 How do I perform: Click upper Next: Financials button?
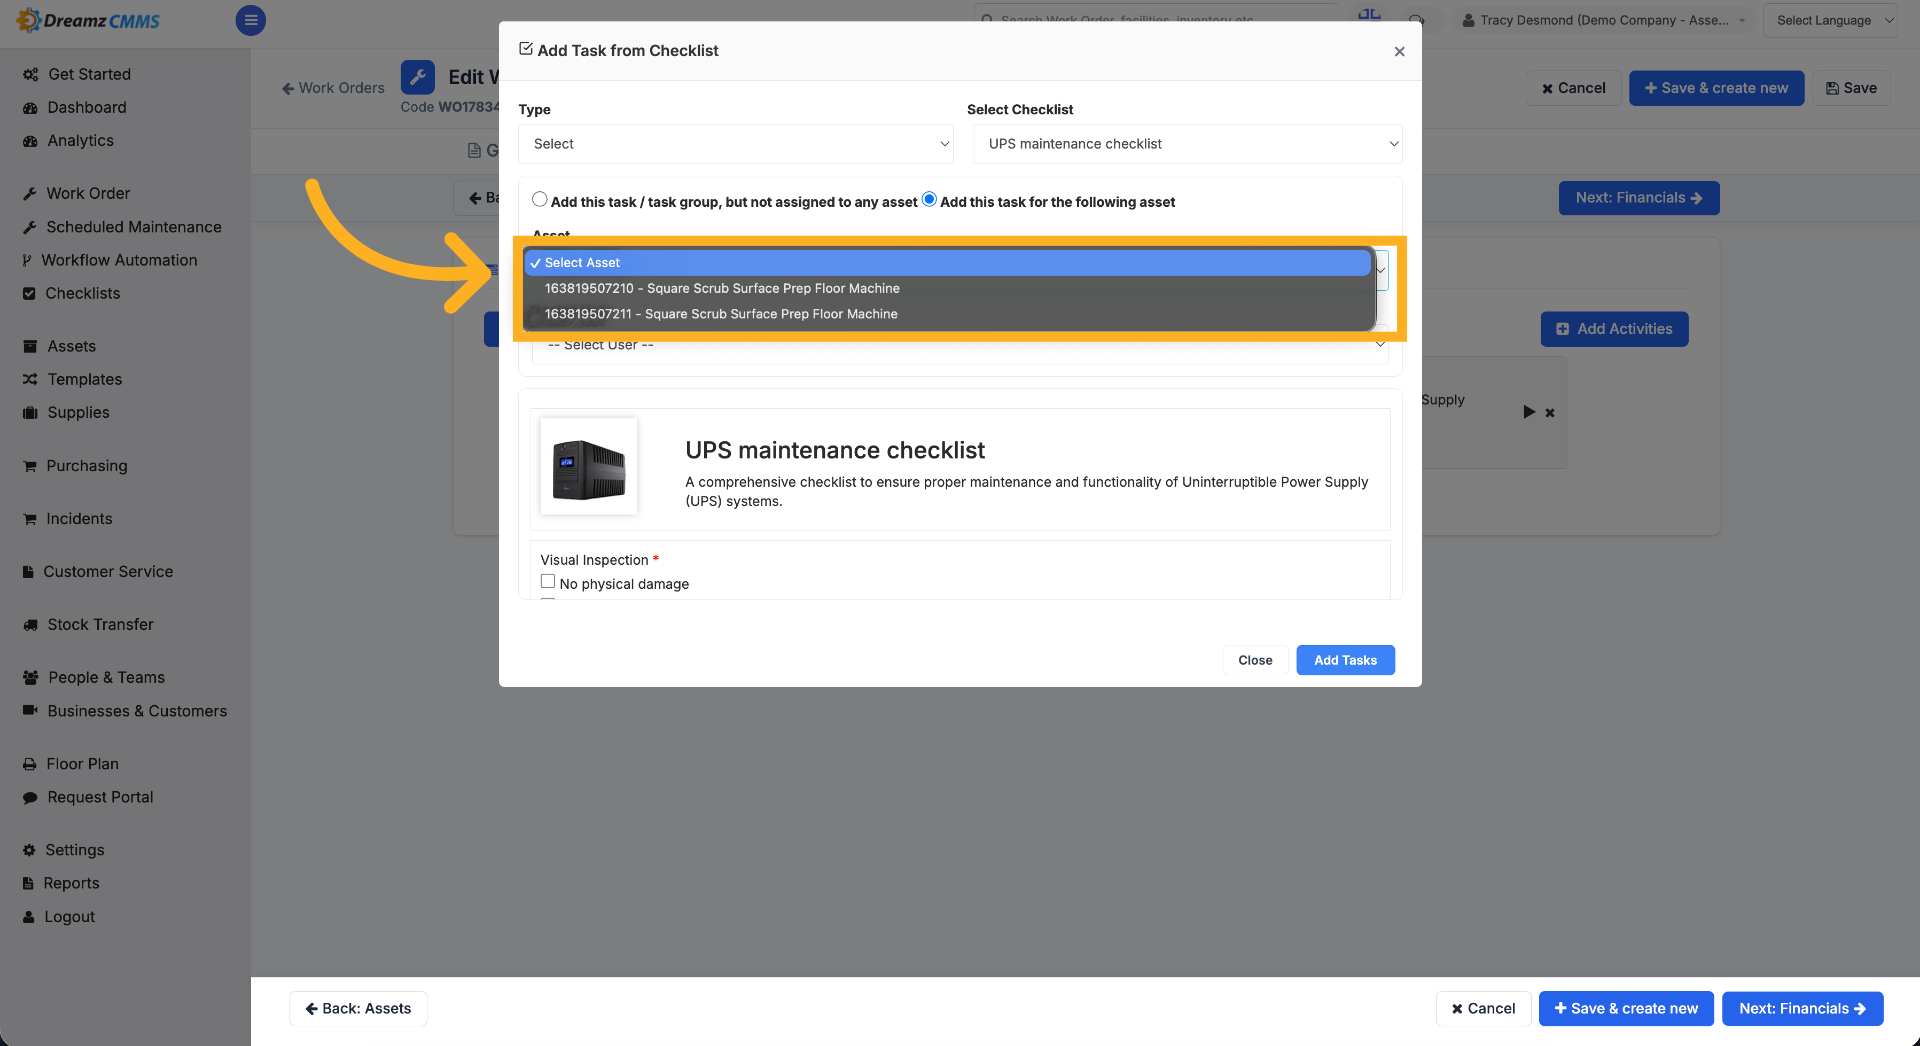click(1639, 198)
